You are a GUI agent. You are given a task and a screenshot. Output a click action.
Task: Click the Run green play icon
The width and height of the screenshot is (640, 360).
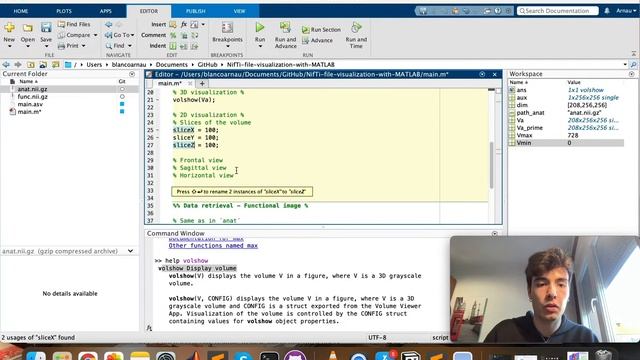pyautogui.click(x=260, y=27)
